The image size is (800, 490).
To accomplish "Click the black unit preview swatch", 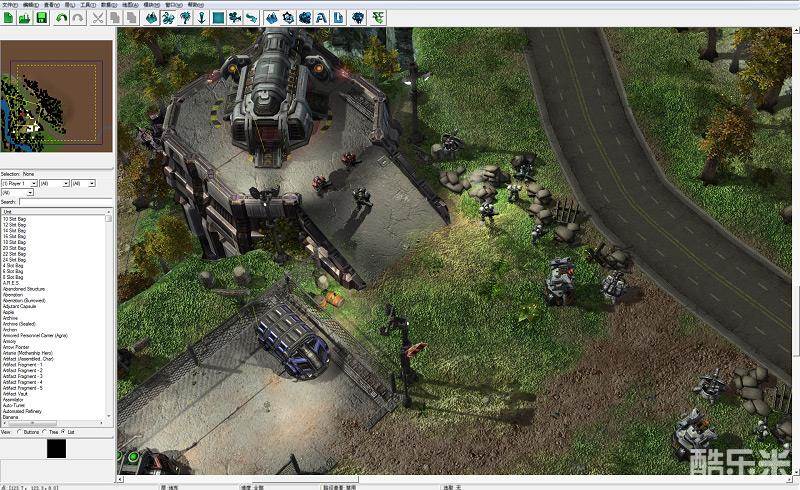I will (56, 449).
